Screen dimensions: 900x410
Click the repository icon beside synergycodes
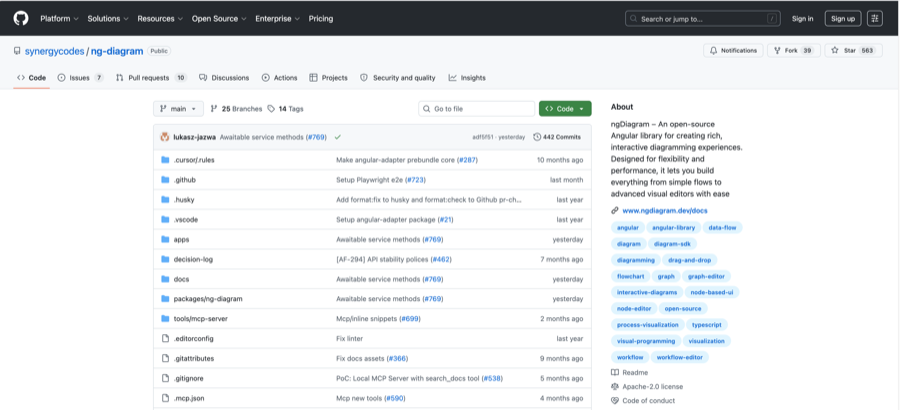[x=17, y=51]
